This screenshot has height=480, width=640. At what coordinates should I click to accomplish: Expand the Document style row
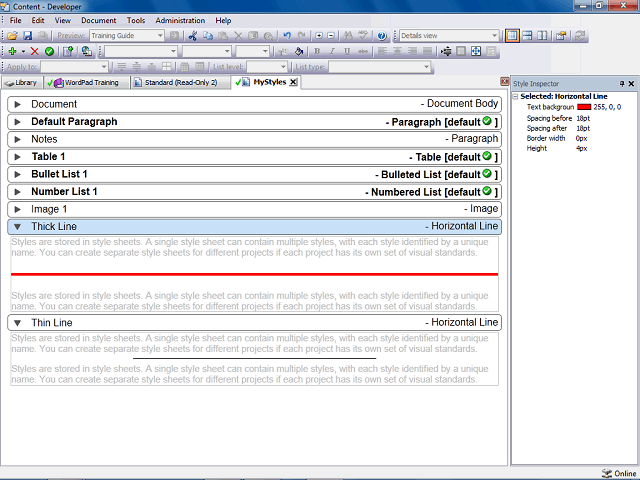(18, 104)
